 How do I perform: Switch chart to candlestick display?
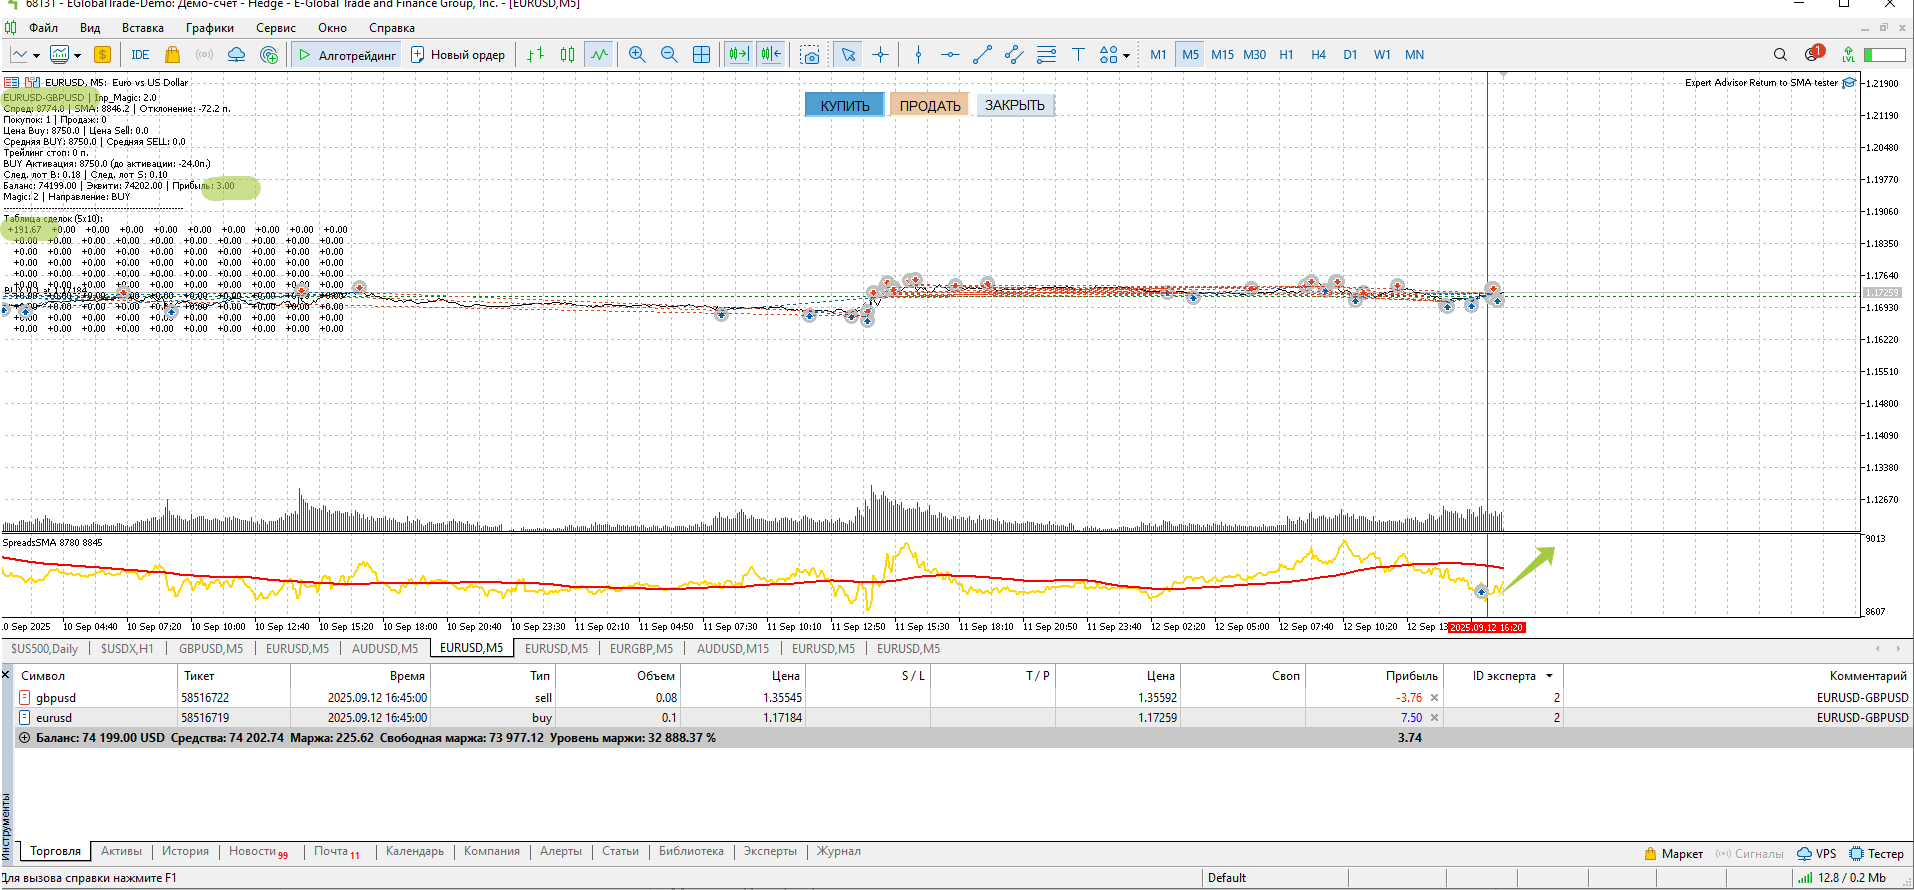(x=567, y=55)
